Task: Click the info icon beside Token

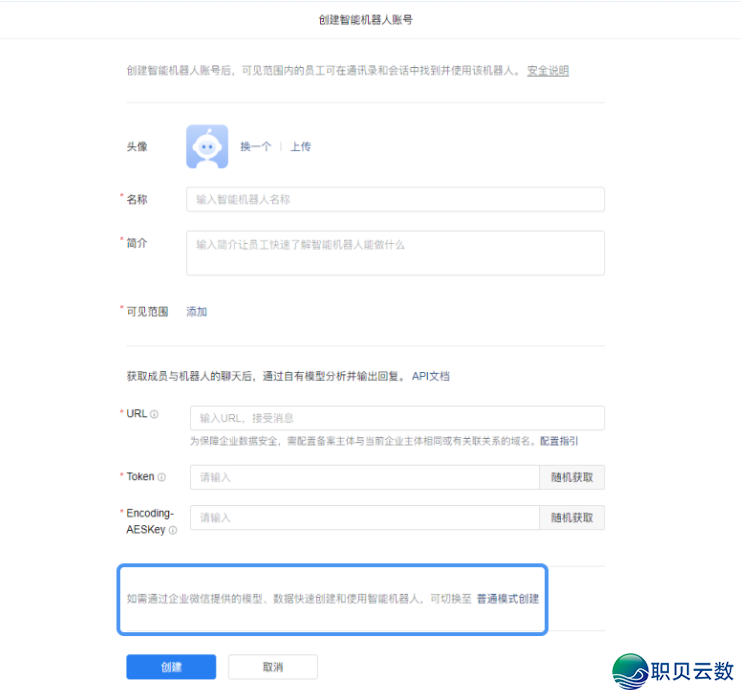Action: point(162,478)
